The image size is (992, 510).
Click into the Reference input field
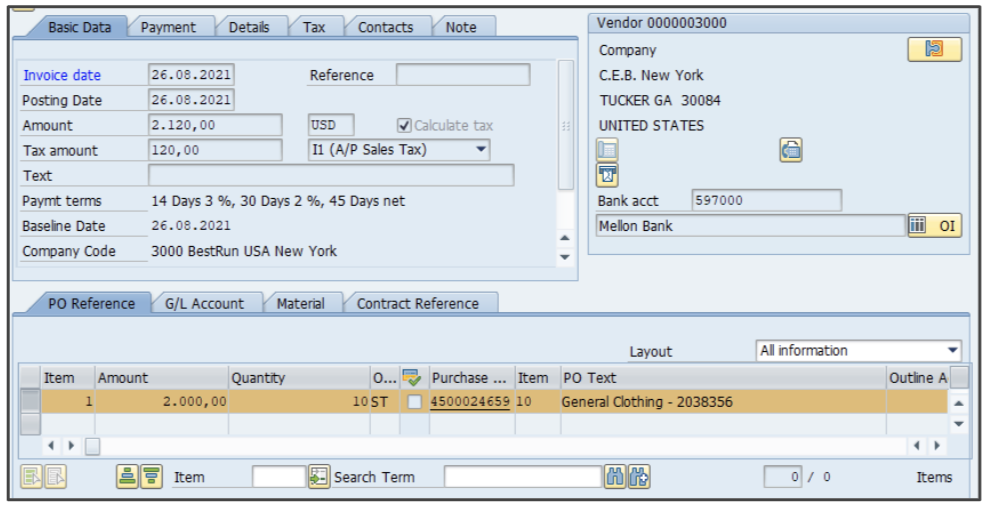(463, 75)
